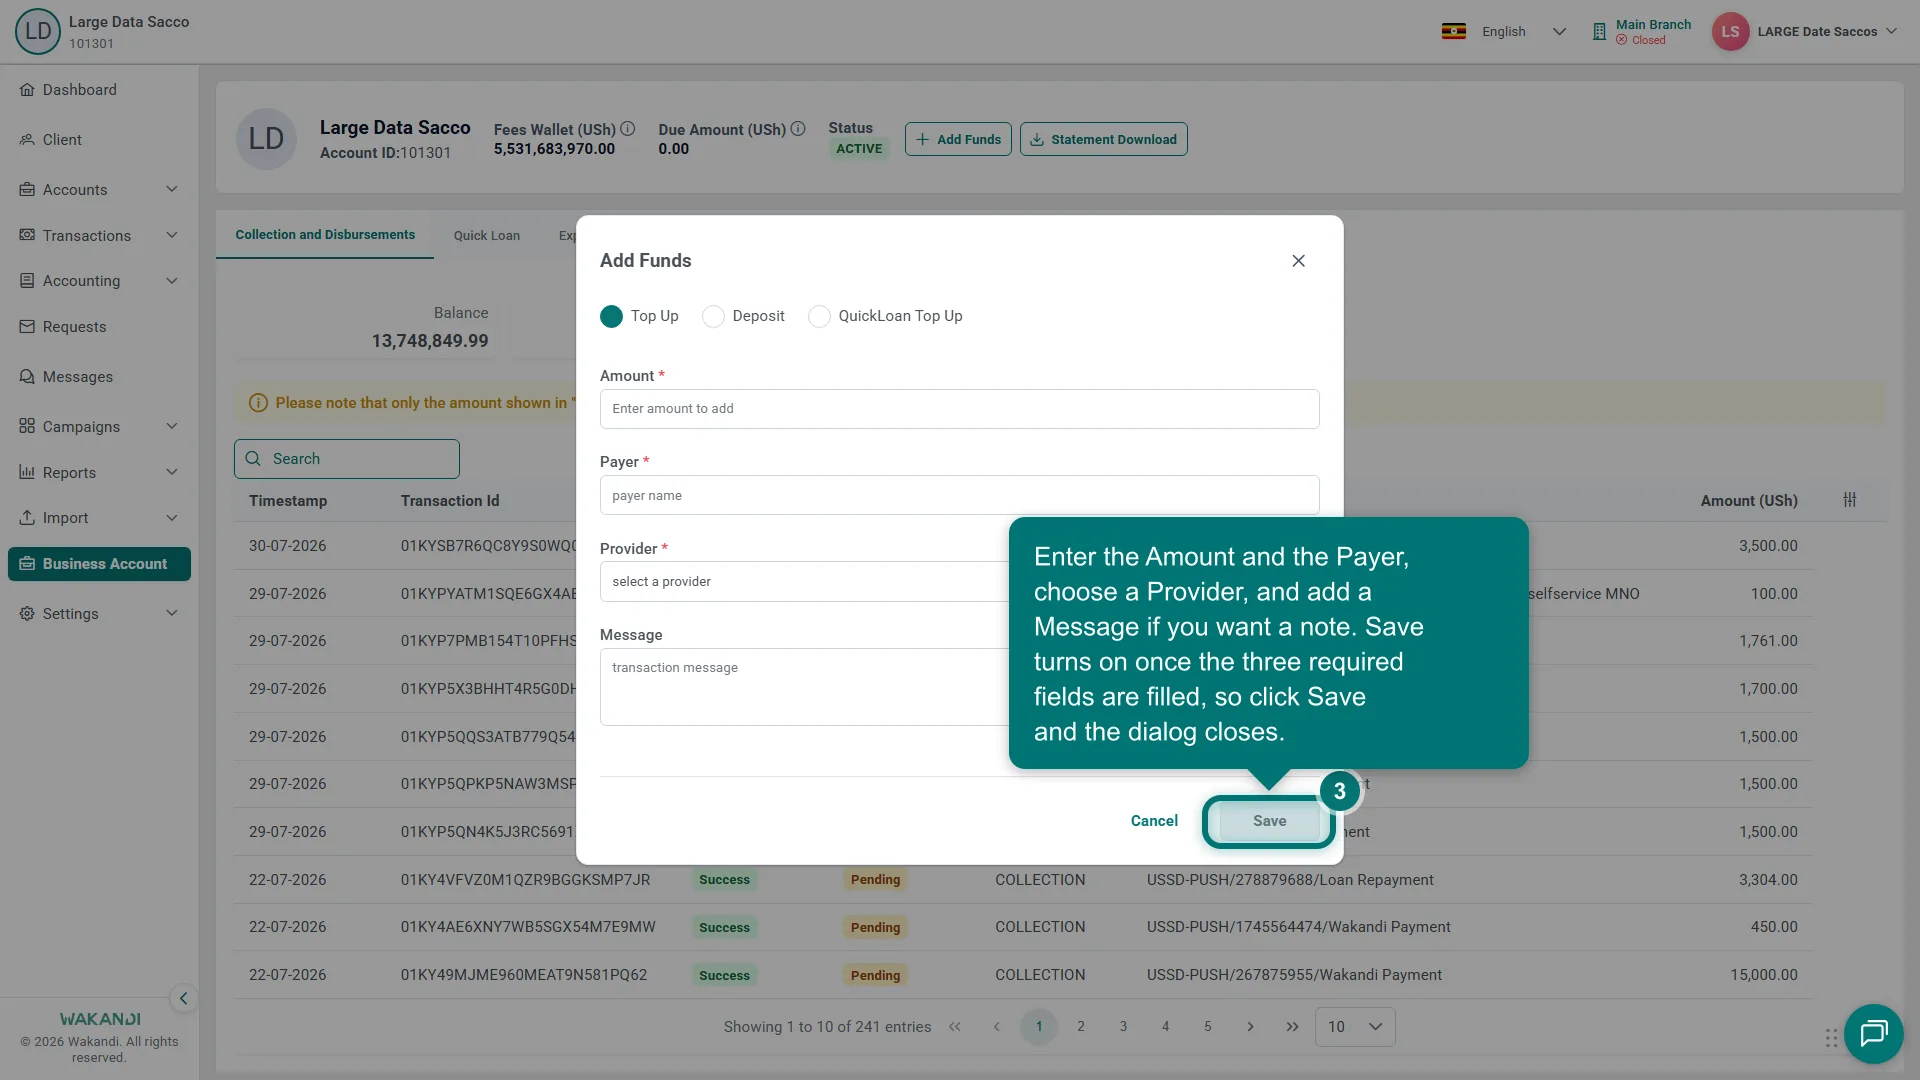Switch to Collection and Disbursements tab

pos(325,235)
